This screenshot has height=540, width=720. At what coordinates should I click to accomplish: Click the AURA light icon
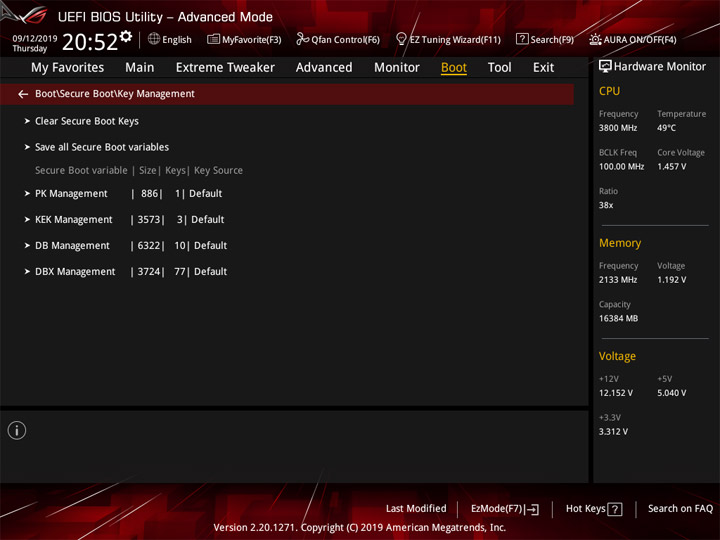coord(595,39)
